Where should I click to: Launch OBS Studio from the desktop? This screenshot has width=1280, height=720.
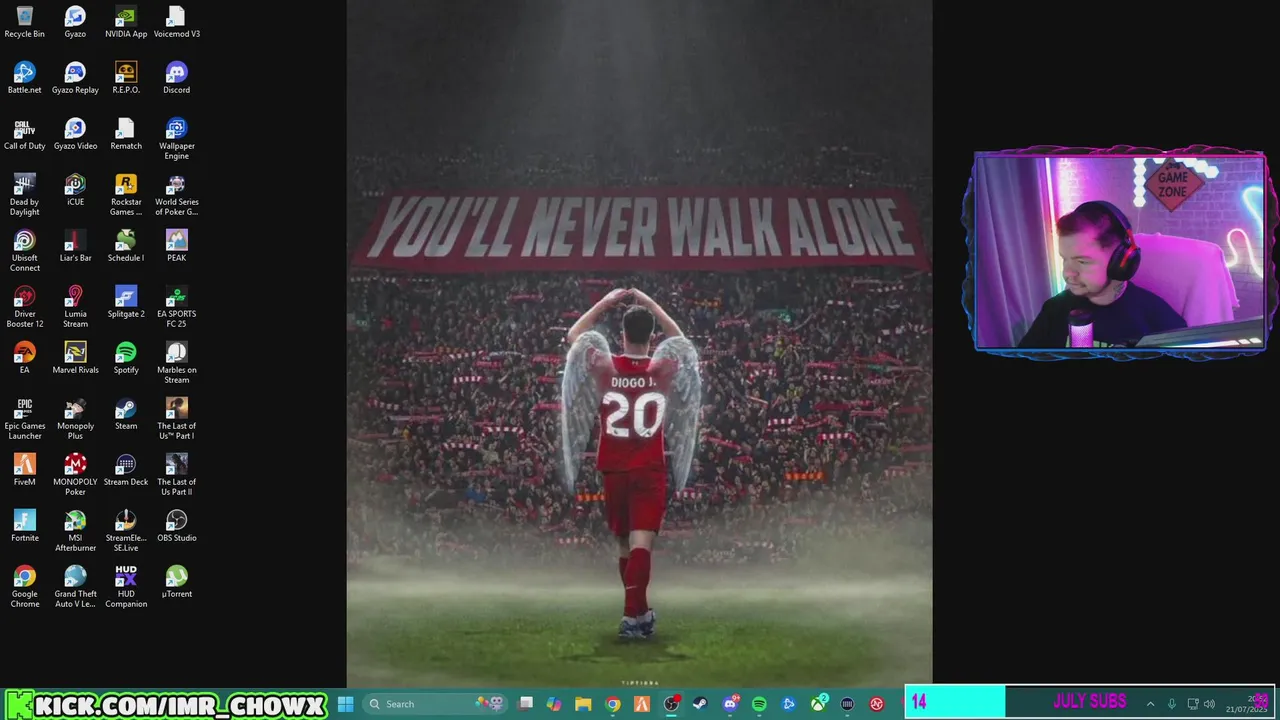click(176, 526)
